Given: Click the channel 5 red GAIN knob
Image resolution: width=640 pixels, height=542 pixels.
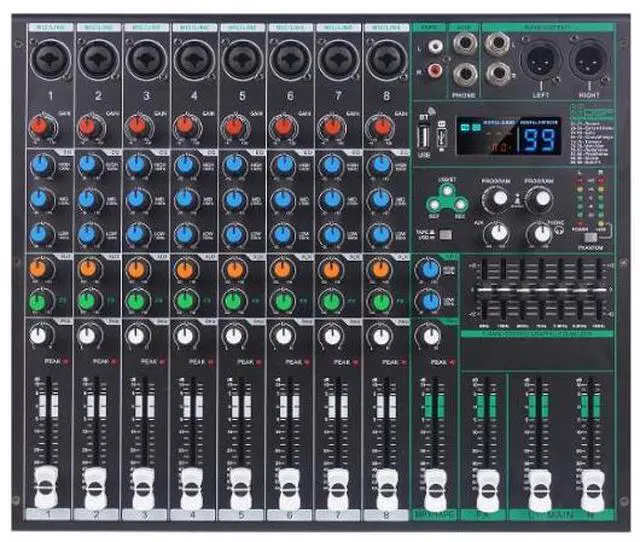Looking at the screenshot, I should [x=234, y=127].
